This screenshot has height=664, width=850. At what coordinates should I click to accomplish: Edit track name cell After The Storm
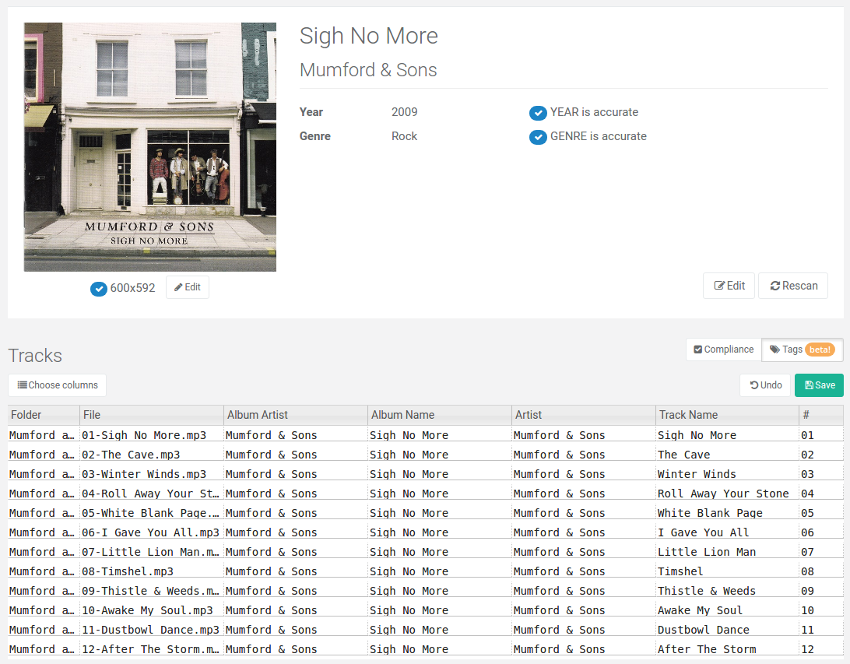click(x=727, y=649)
